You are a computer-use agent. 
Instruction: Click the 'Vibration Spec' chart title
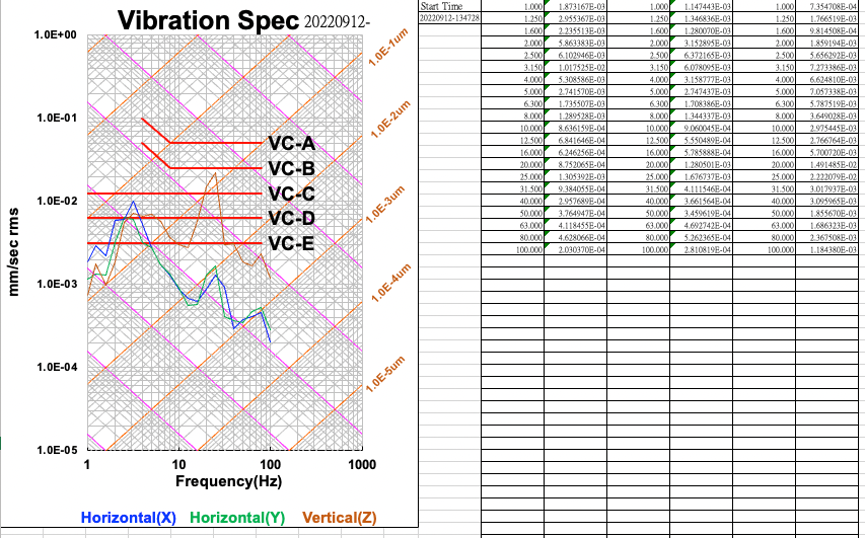(x=208, y=20)
